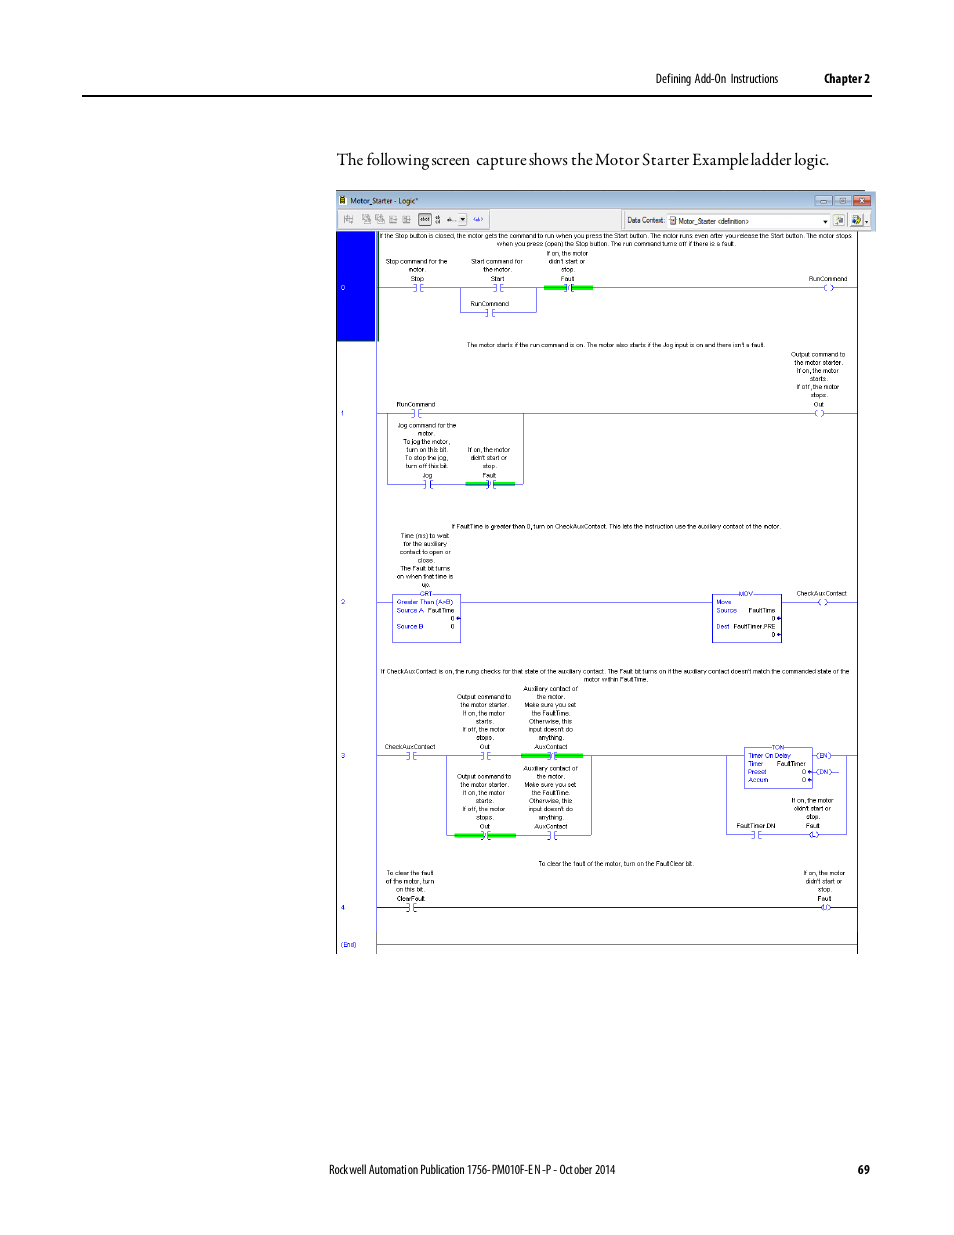Select the lower AuxContact contact on rung 3 branch

tap(551, 834)
